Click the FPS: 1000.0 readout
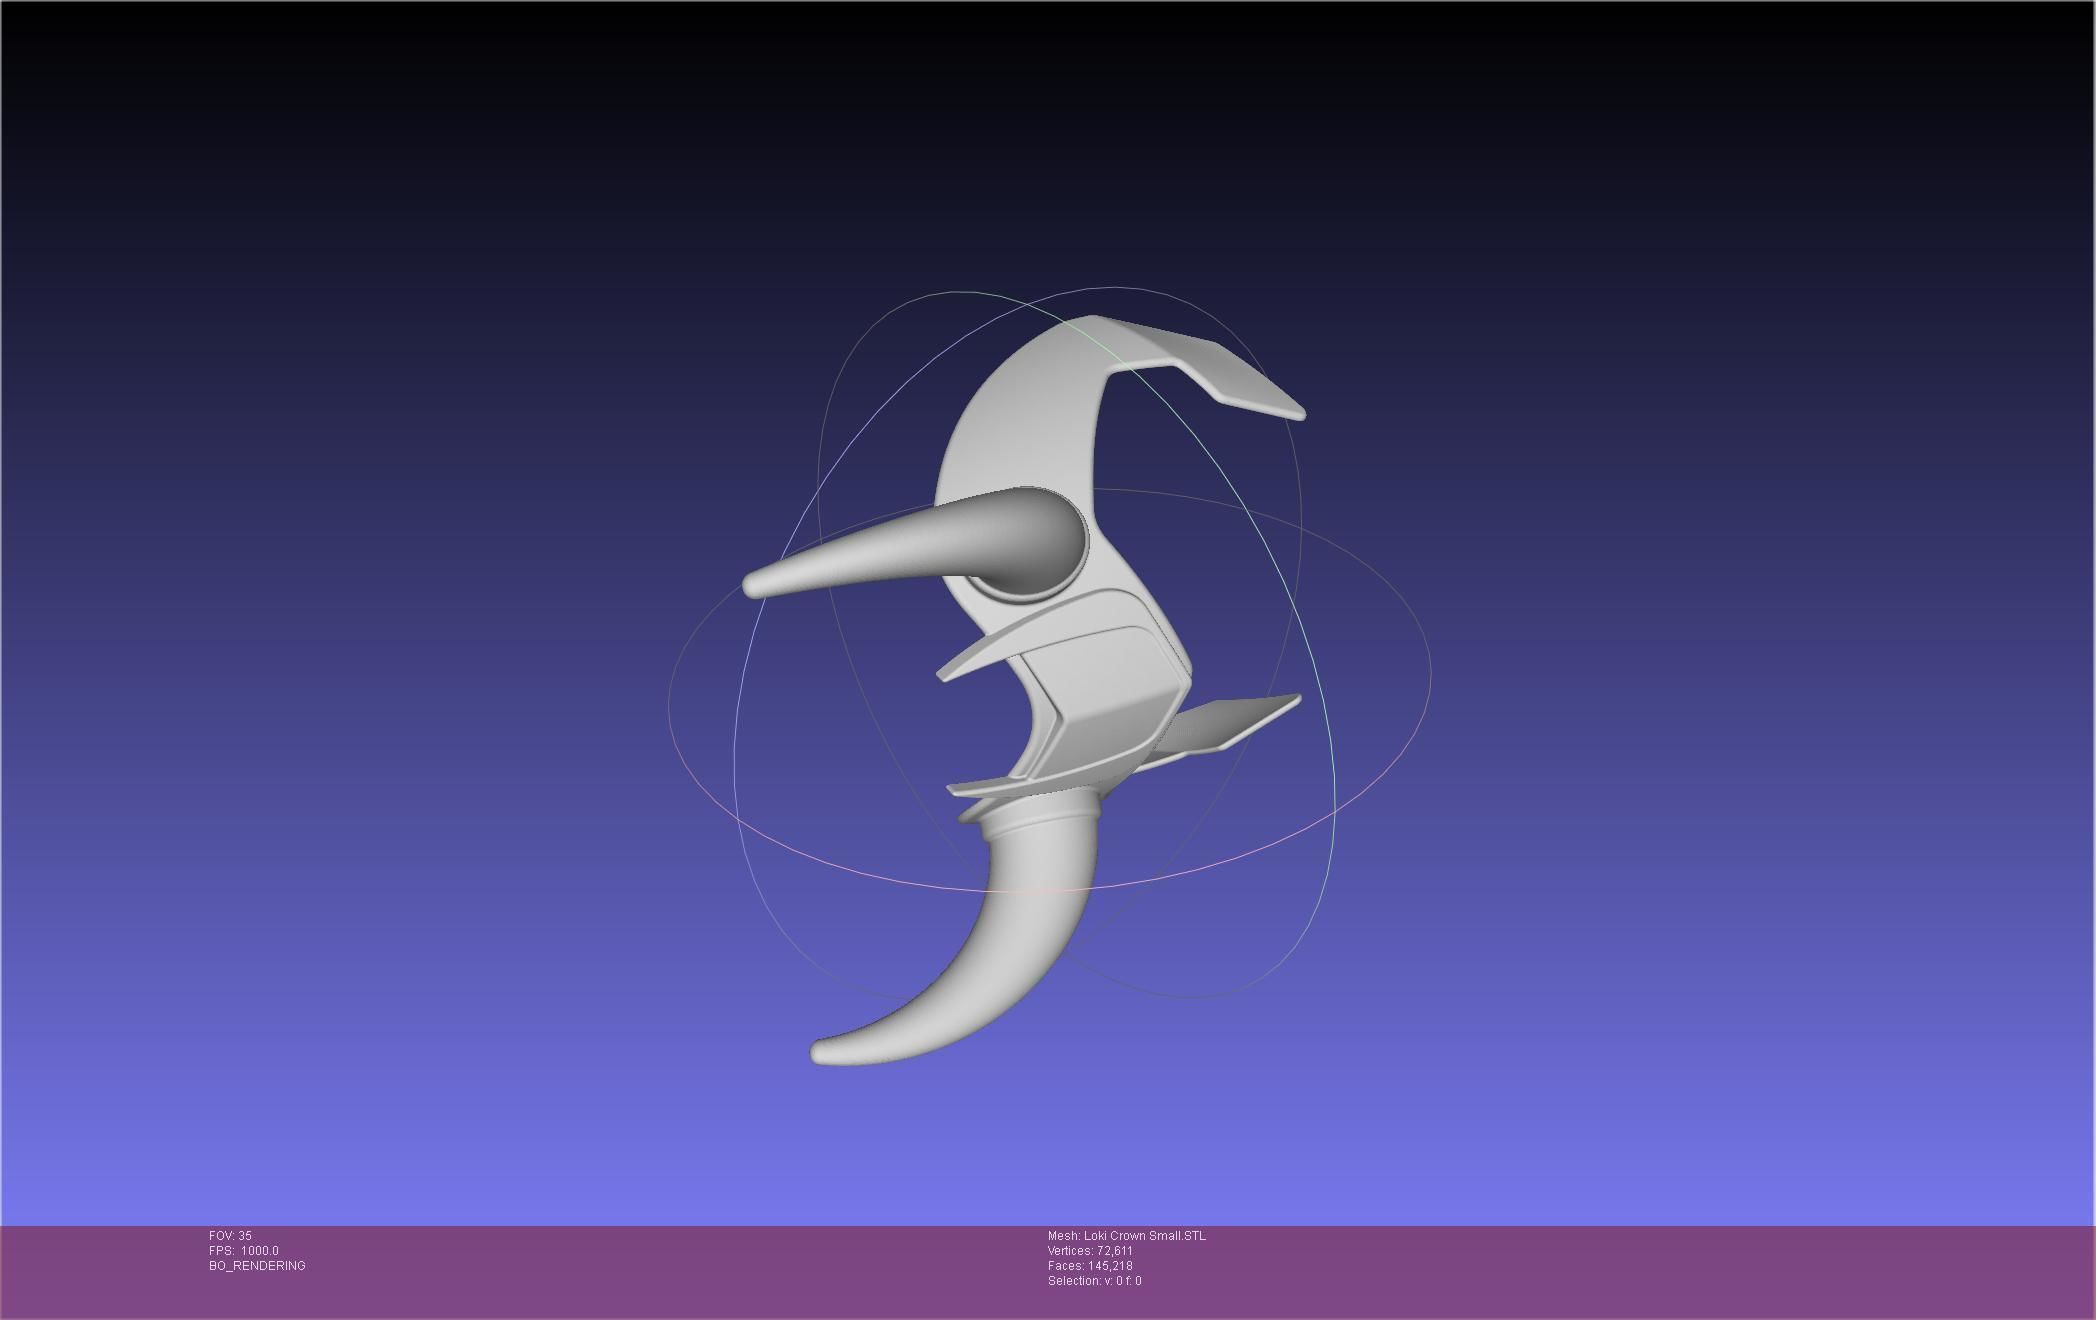2096x1320 pixels. pyautogui.click(x=244, y=1251)
